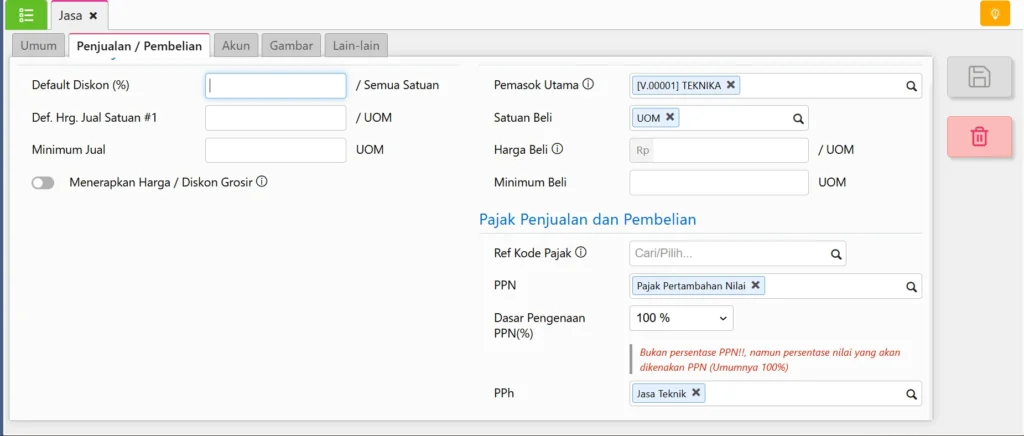
Task: Select the Penjualan / Pembelian tab
Action: point(139,46)
